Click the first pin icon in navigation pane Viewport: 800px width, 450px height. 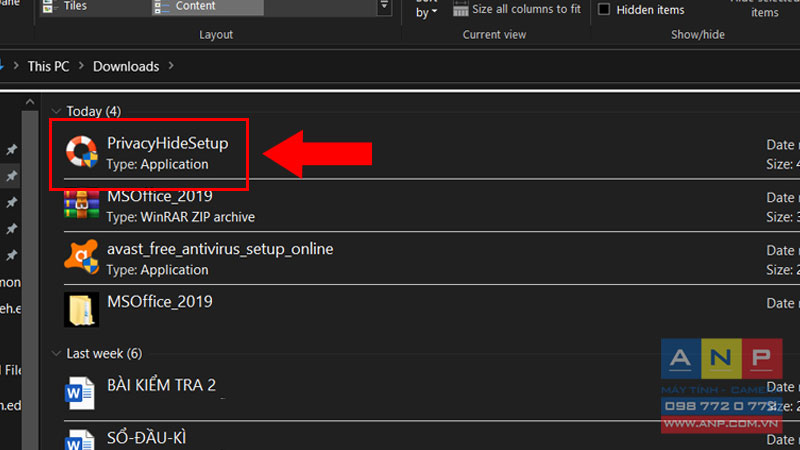pos(11,149)
